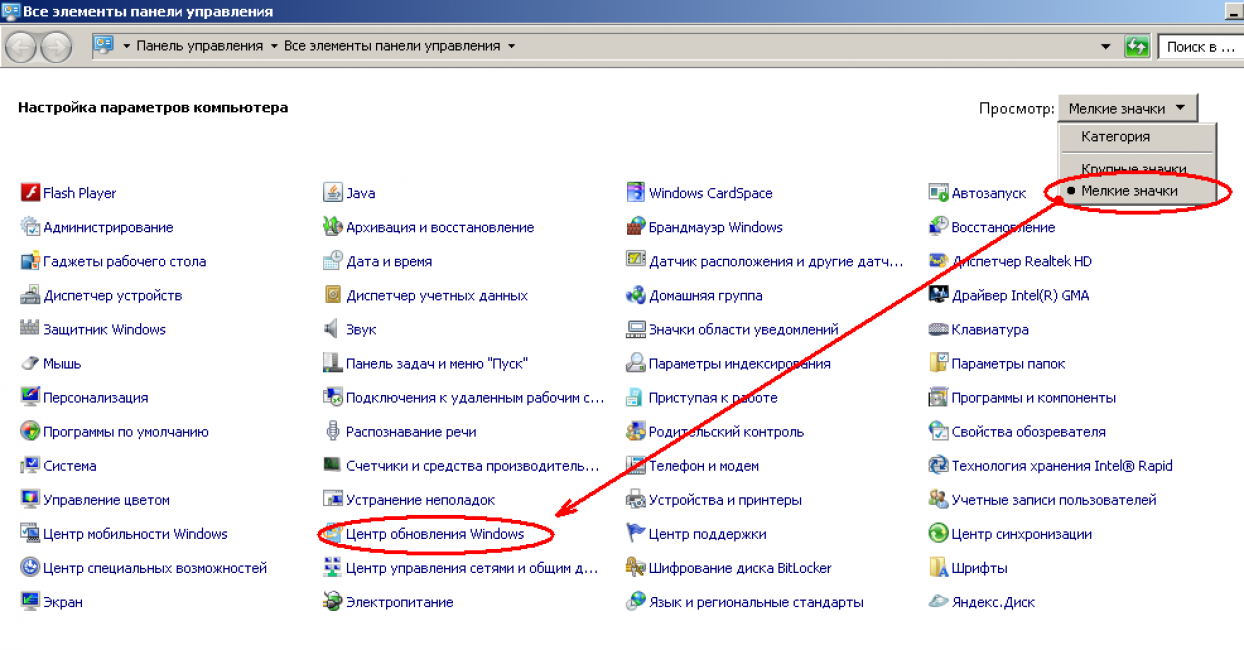Open Учетные записи пользователей link
The image size is (1244, 650).
[1054, 500]
